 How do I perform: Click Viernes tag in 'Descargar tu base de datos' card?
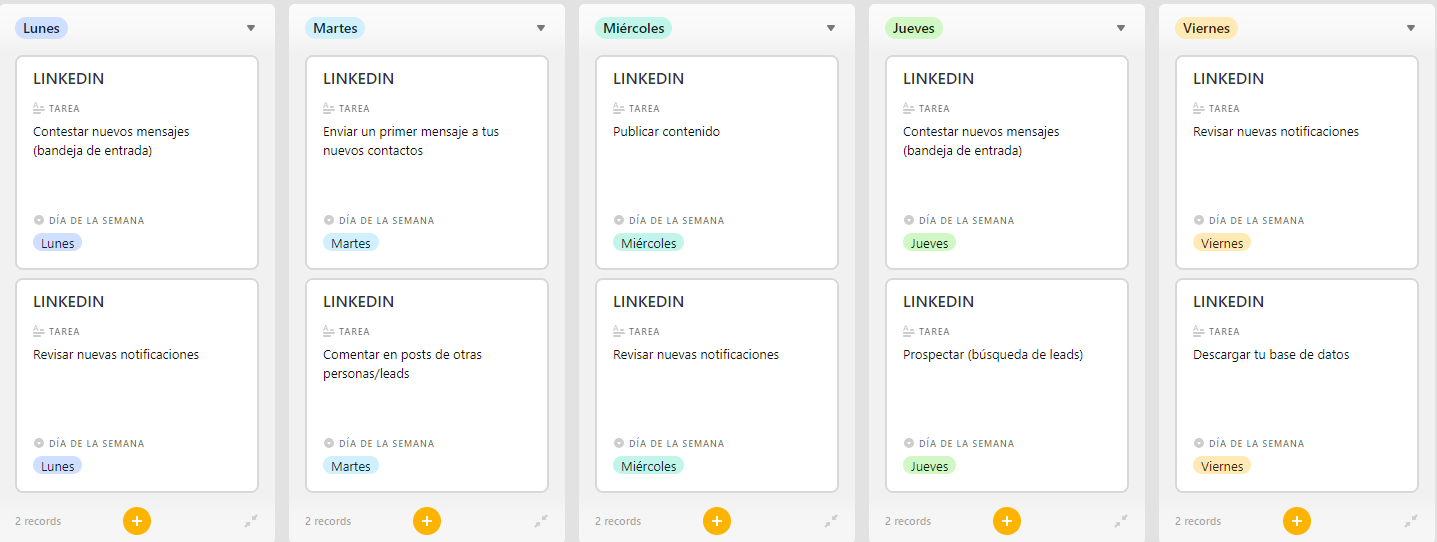pos(1222,466)
